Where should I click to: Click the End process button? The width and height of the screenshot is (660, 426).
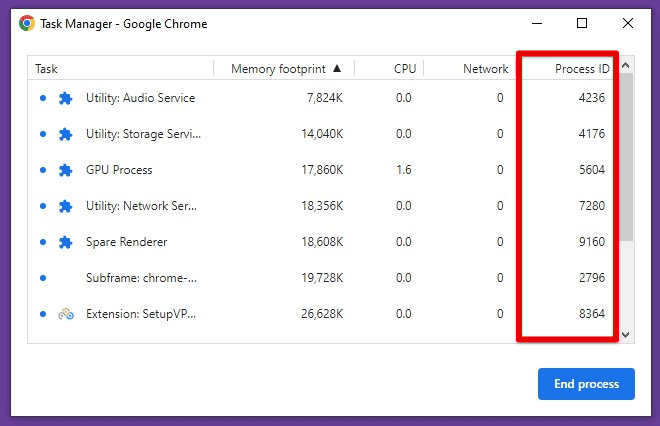pyautogui.click(x=586, y=384)
